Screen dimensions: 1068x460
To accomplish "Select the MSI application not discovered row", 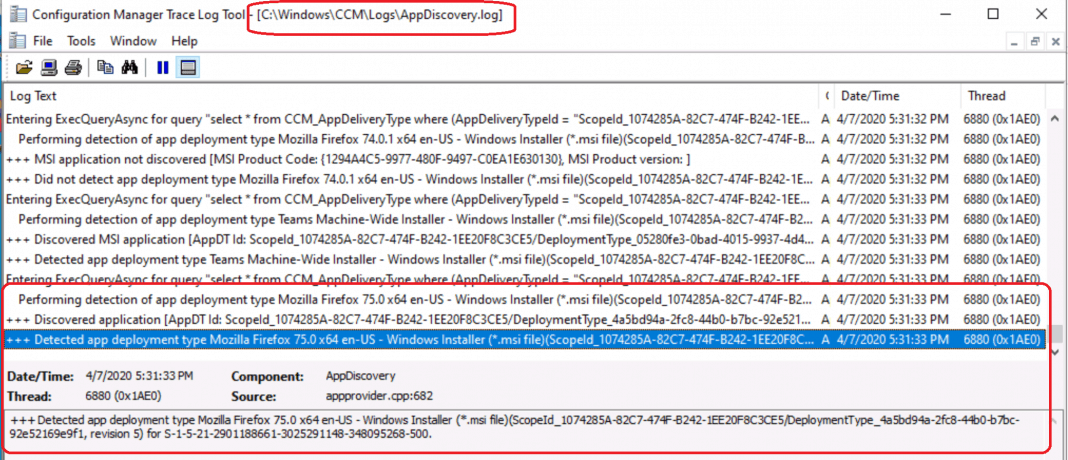I will (400, 160).
